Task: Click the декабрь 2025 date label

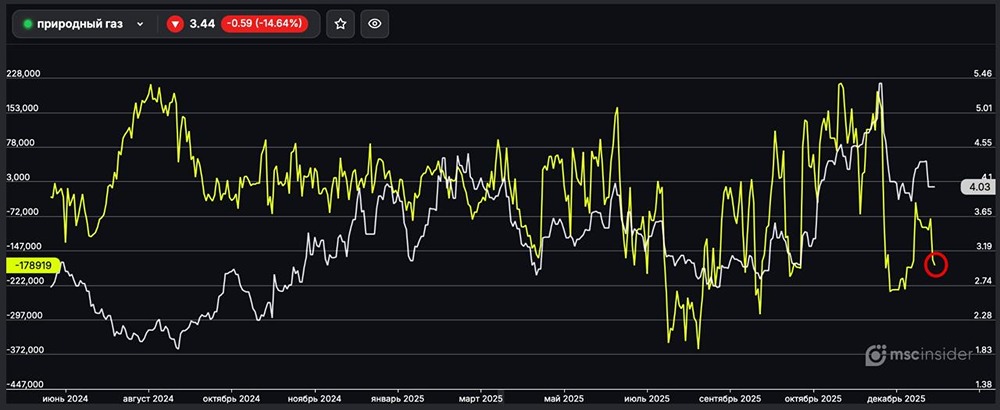Action: [897, 397]
